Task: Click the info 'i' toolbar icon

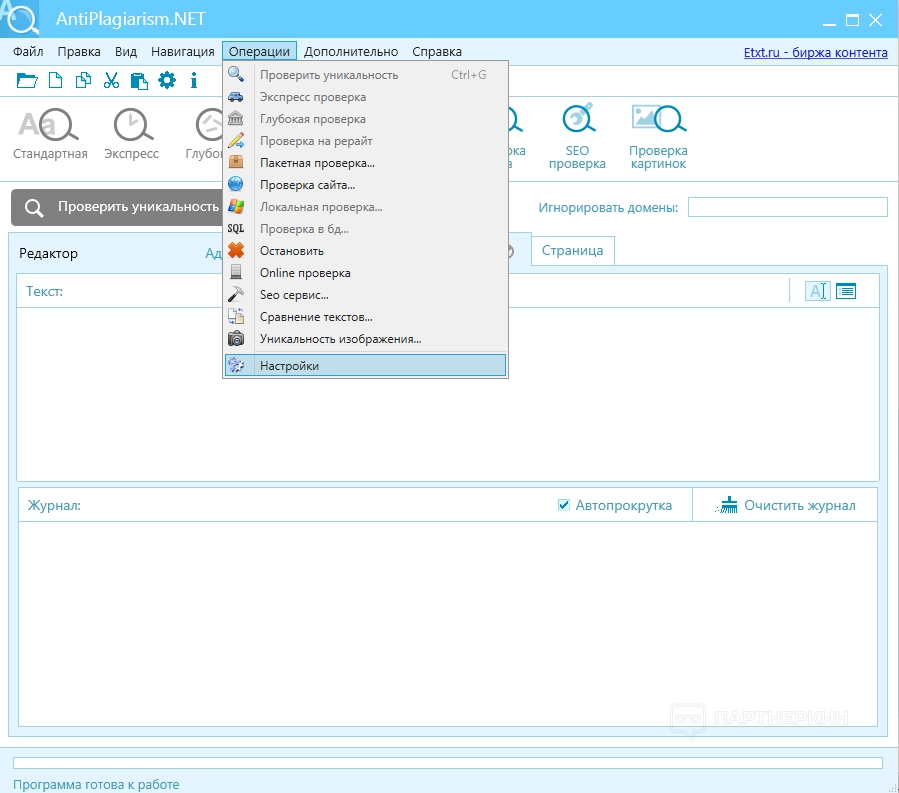Action: coord(193,80)
